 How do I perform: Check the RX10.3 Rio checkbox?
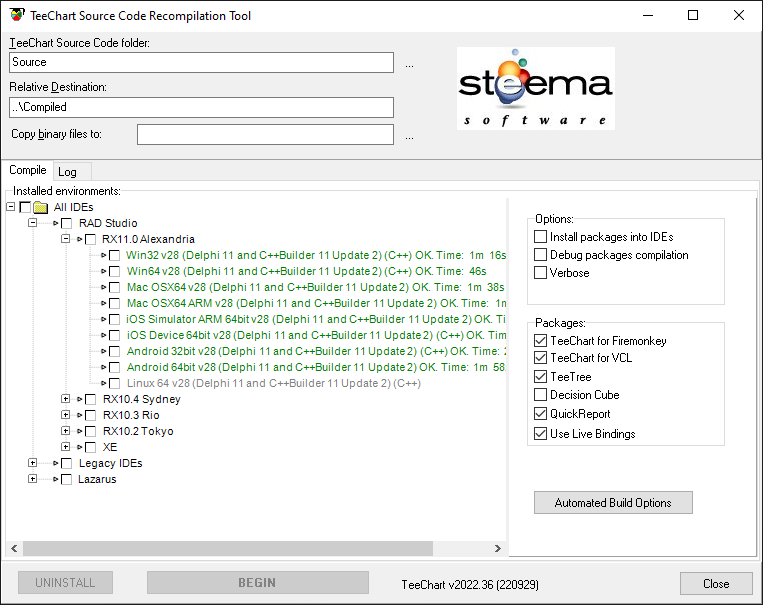(91, 416)
